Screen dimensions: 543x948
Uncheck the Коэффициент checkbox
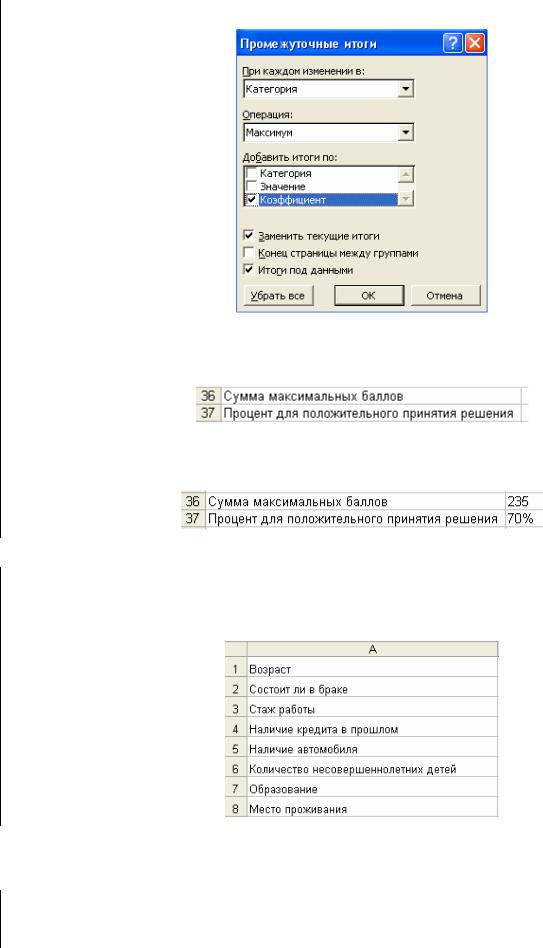[252, 200]
